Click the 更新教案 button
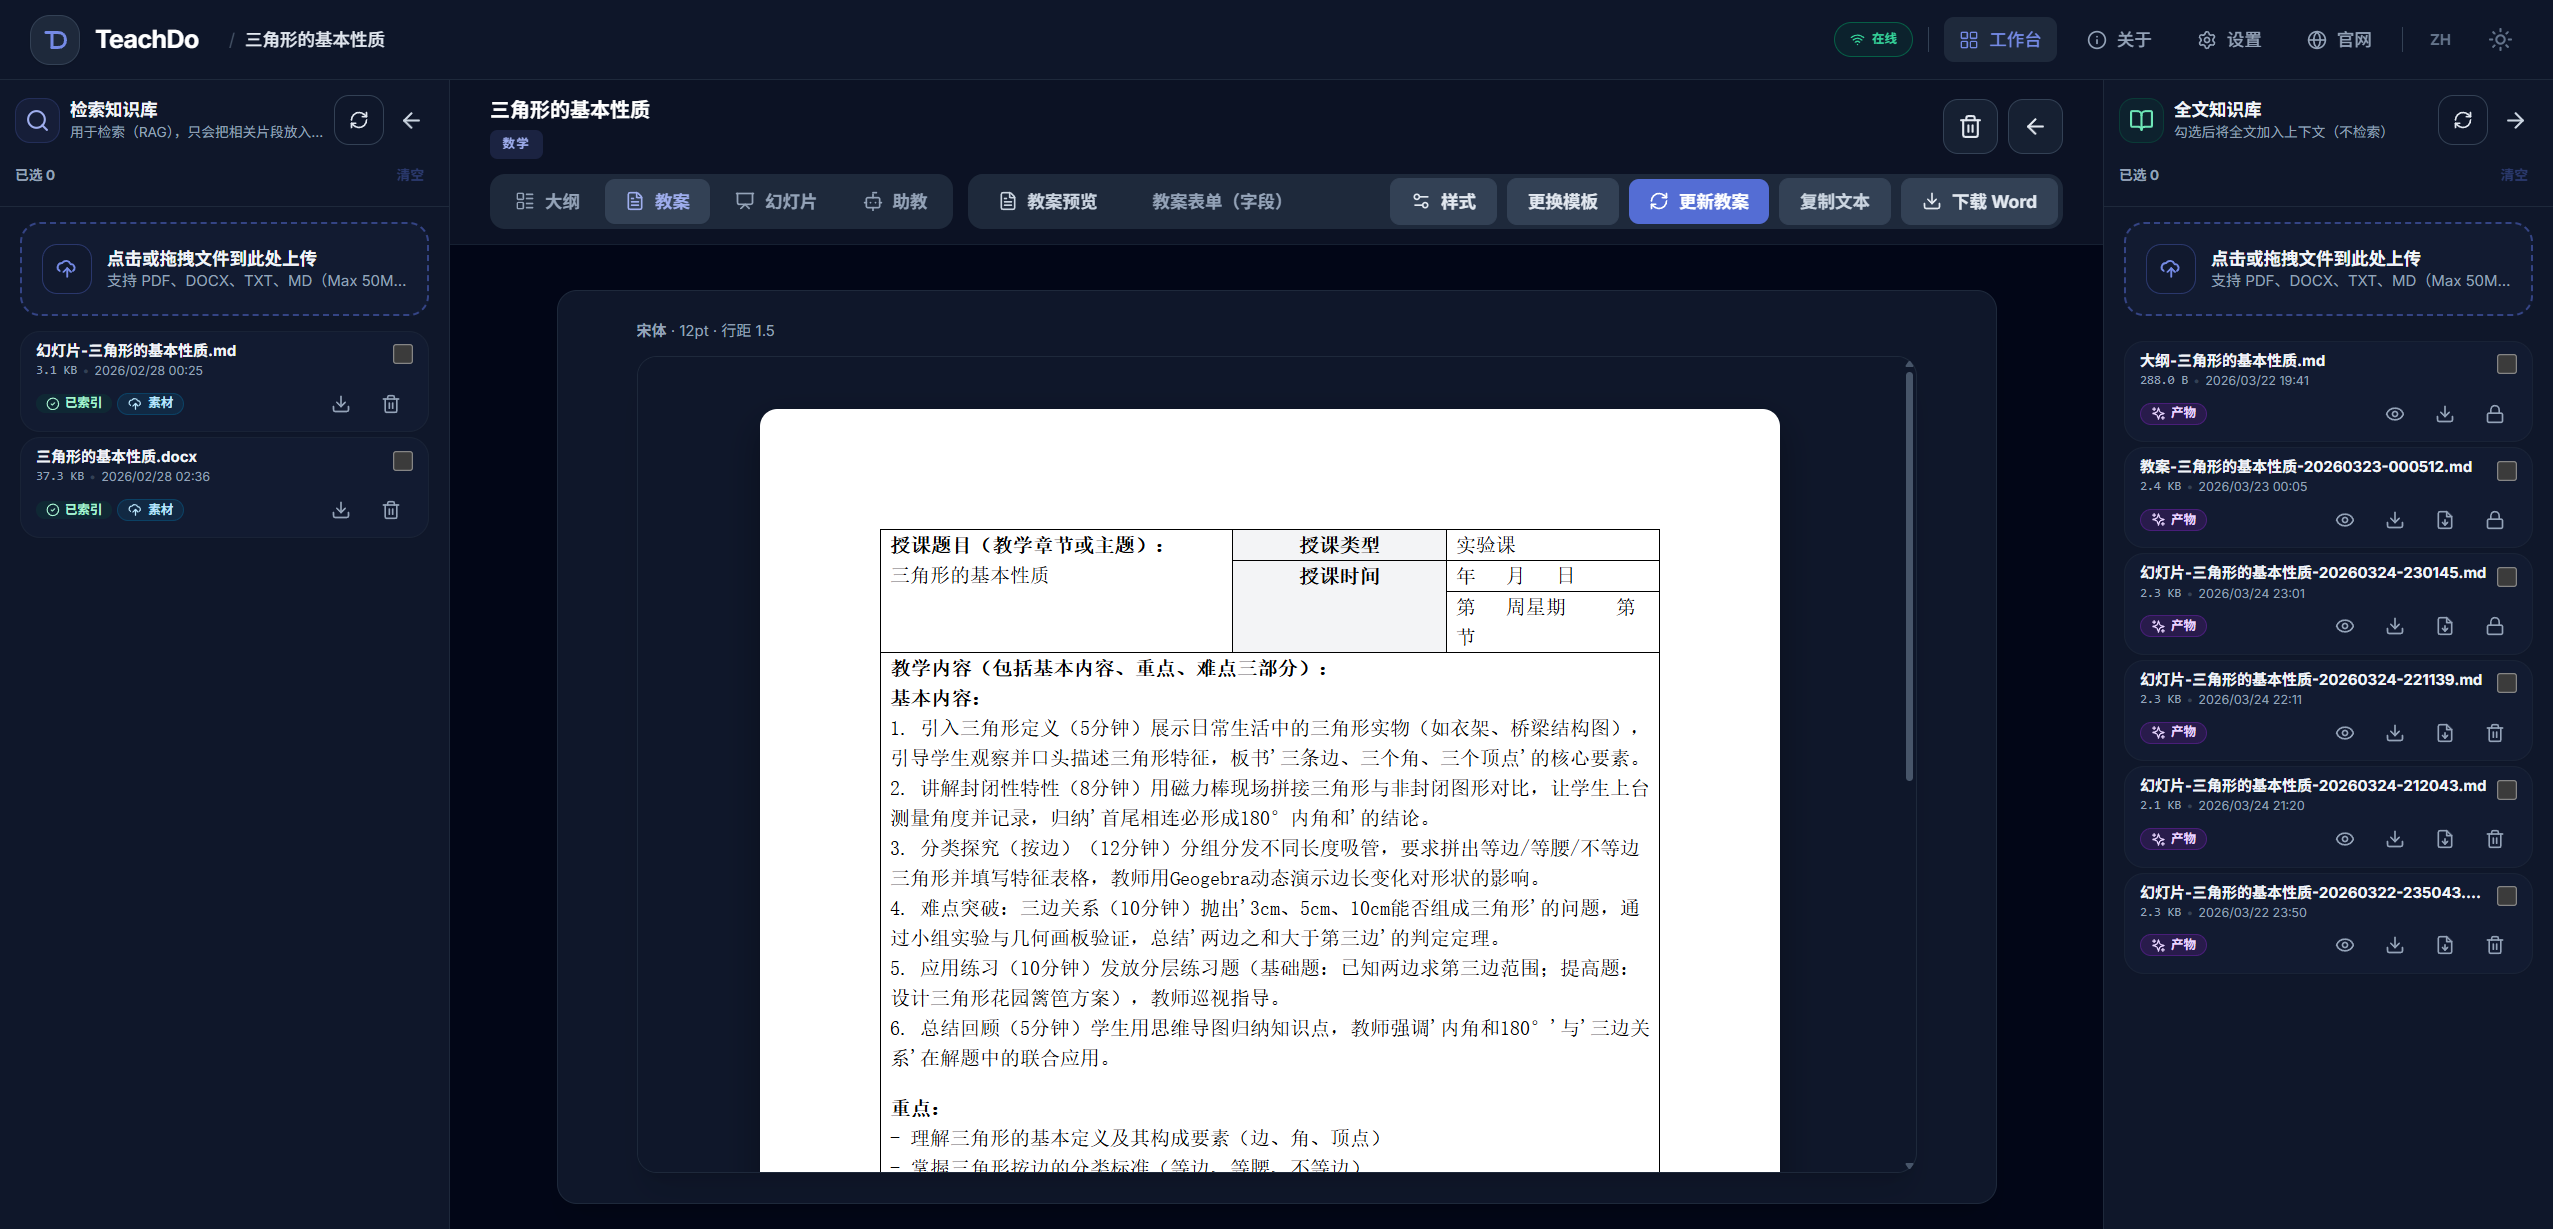Image resolution: width=2553 pixels, height=1229 pixels. coord(1698,201)
